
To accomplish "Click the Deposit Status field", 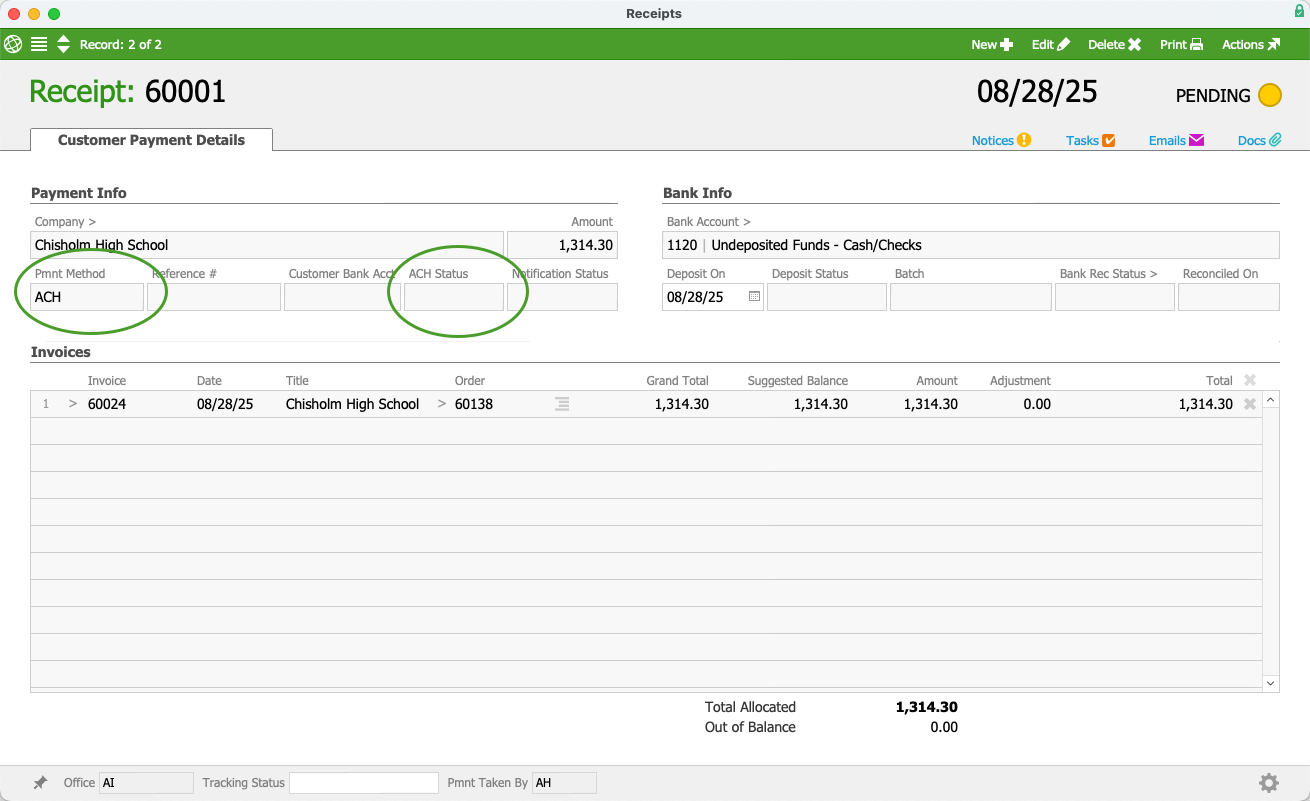I will click(827, 297).
